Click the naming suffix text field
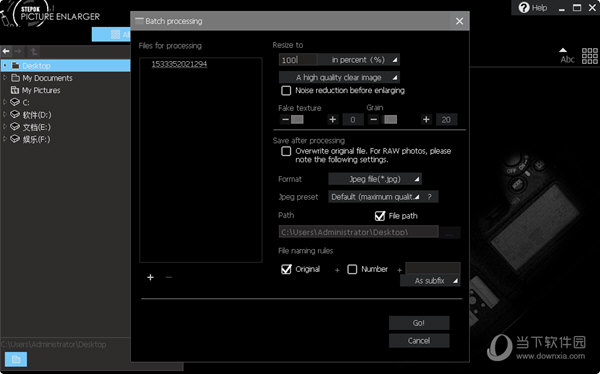Screen dimensions: 600x374 coord(433,268)
